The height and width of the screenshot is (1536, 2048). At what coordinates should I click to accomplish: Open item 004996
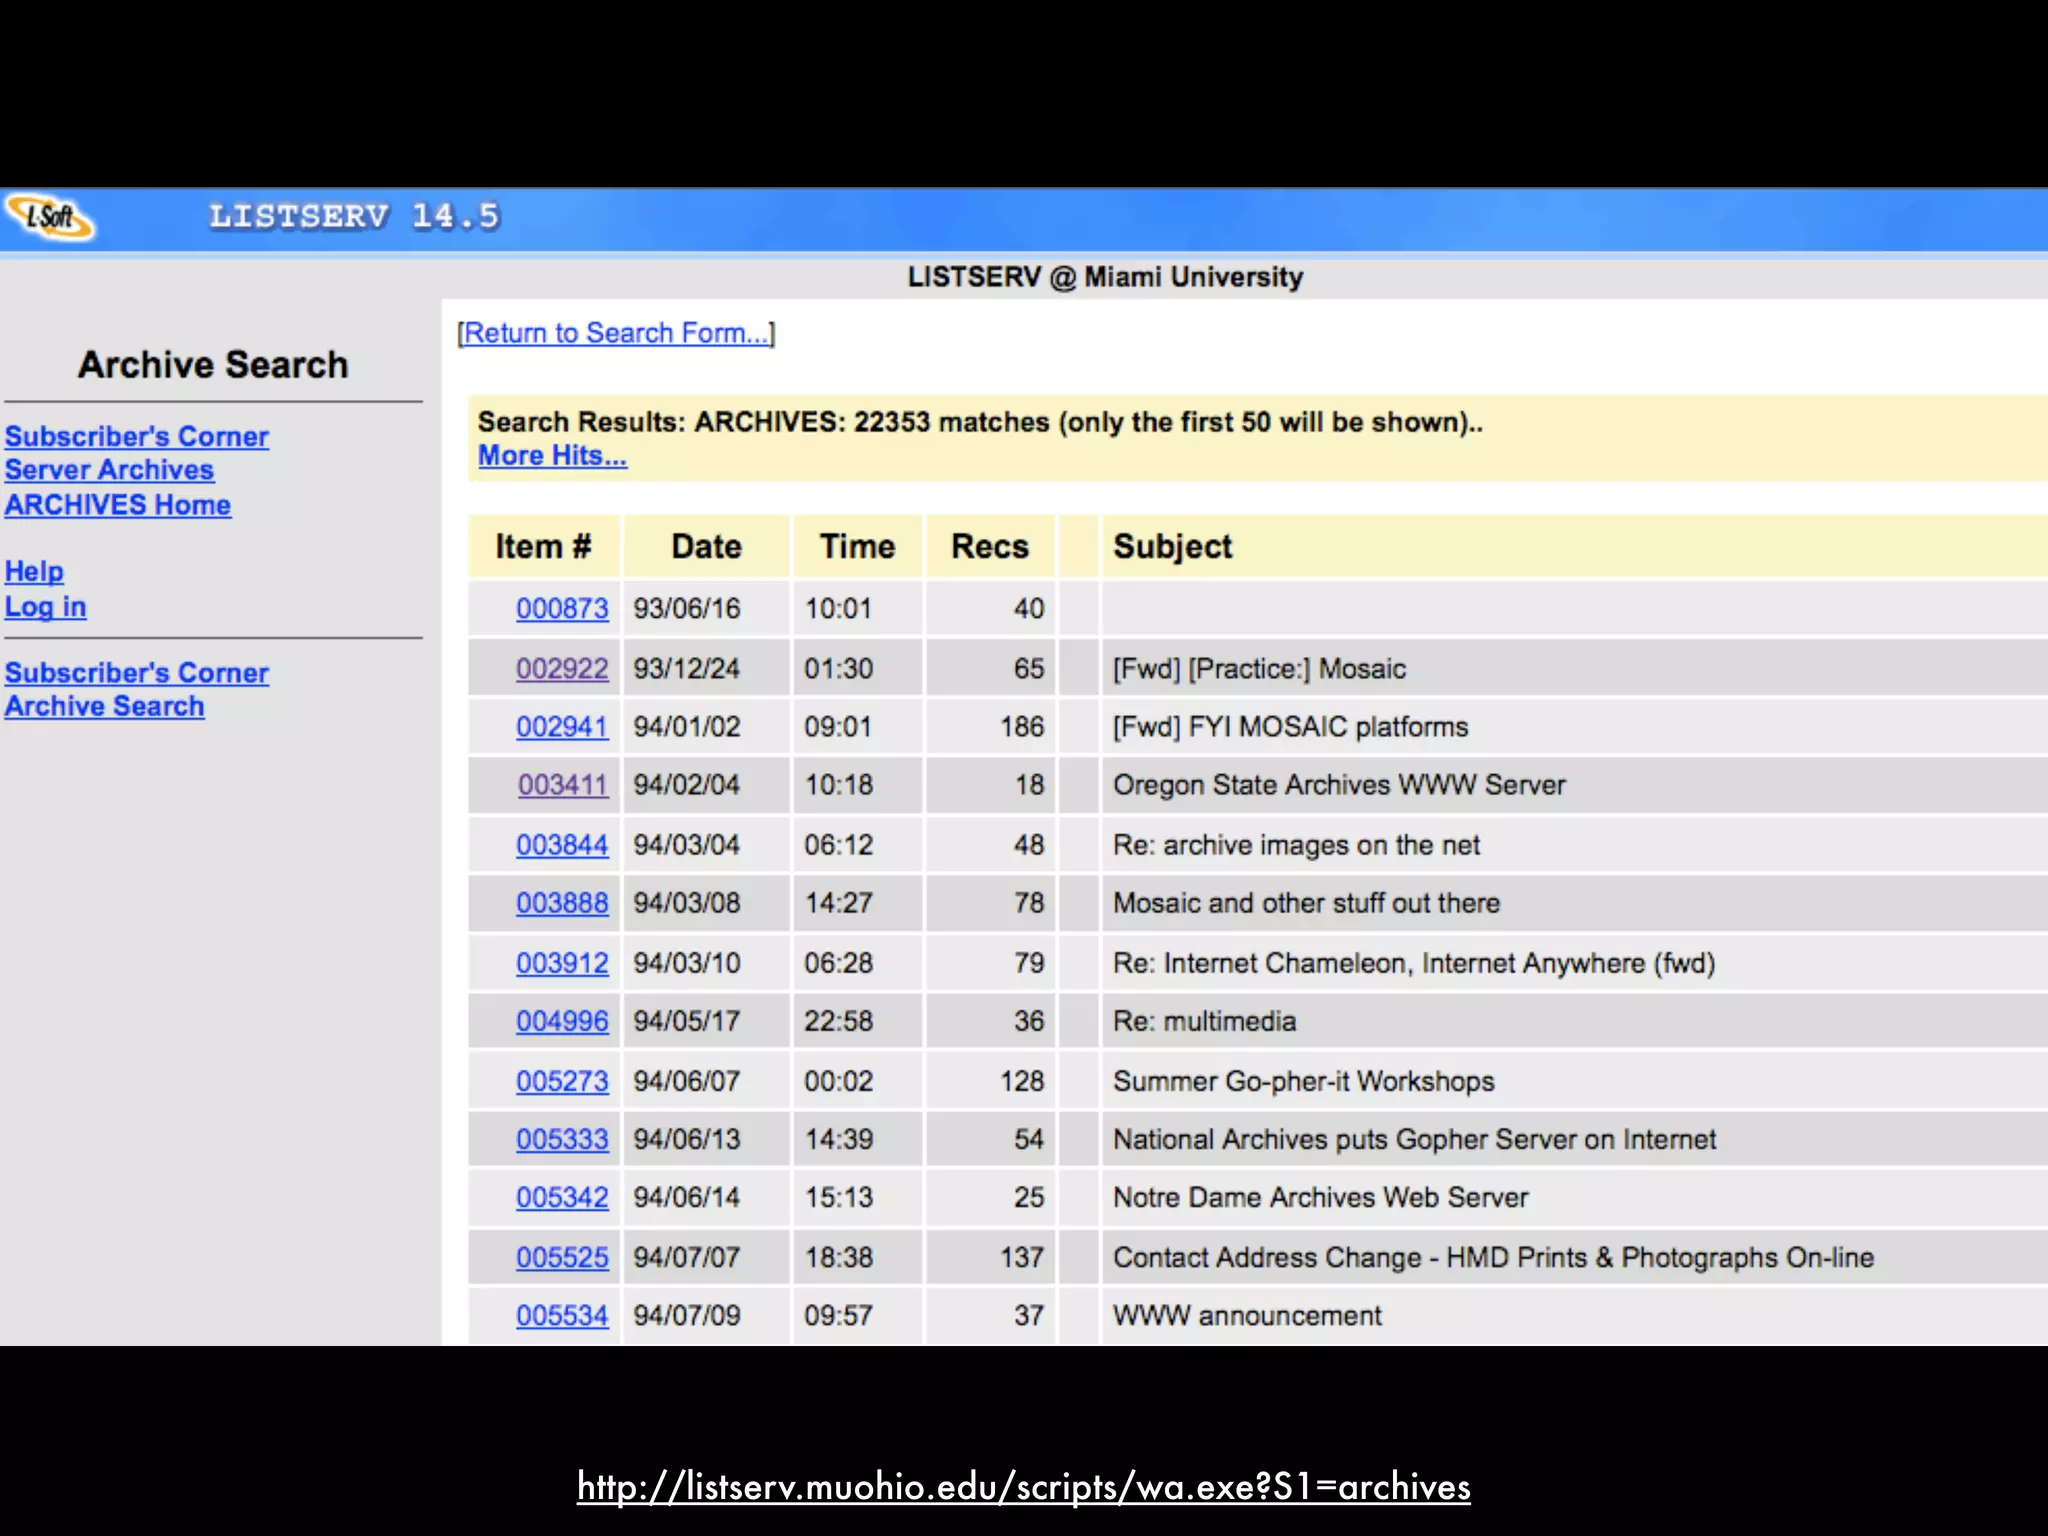coord(562,1021)
